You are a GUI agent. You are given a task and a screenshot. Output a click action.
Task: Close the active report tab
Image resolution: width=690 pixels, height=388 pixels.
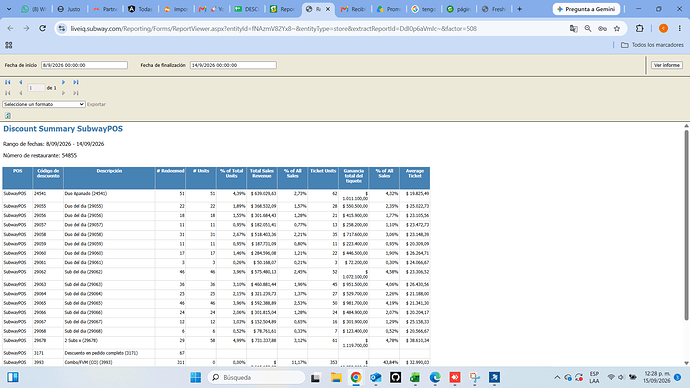[327, 9]
